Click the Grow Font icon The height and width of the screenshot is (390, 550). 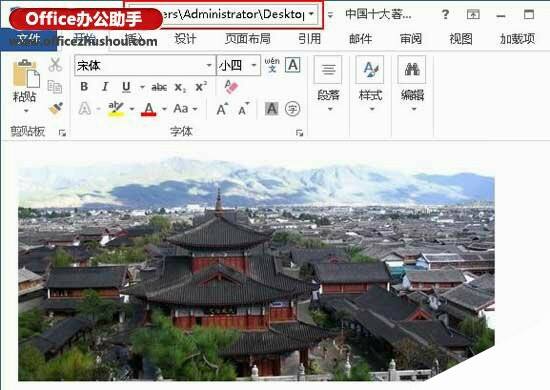[222, 109]
